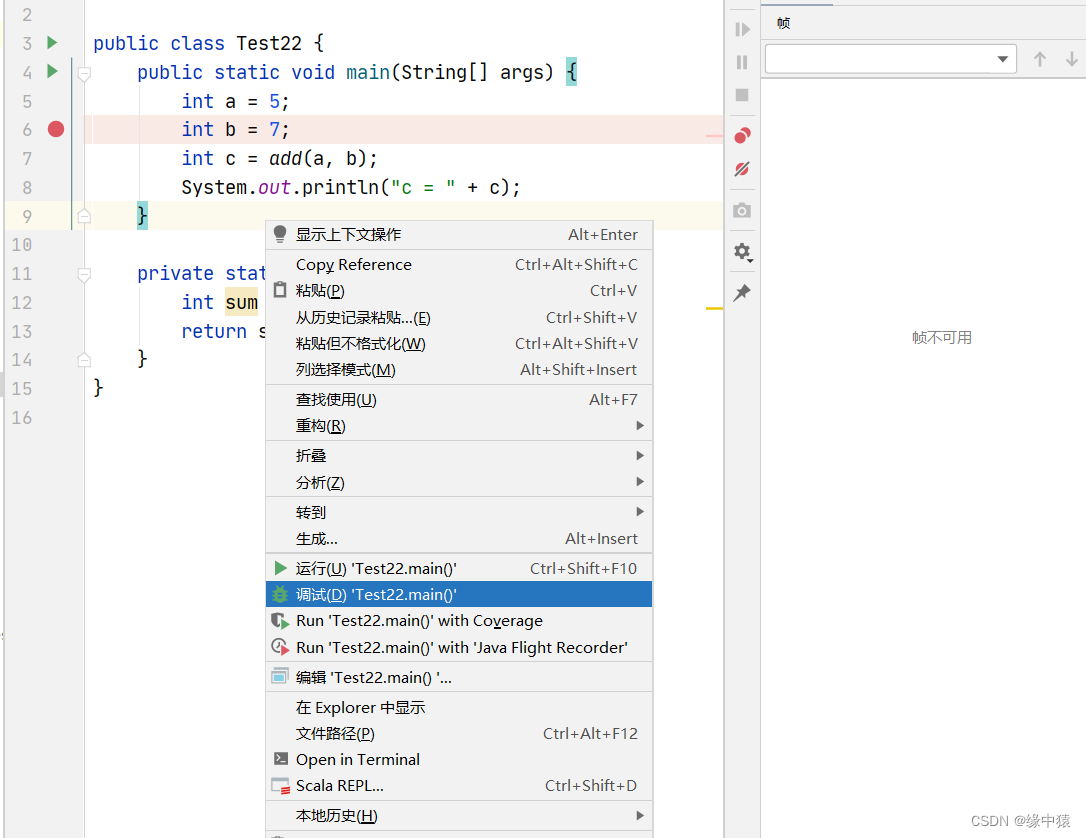
Task: Remove the red breakpoint on line 6
Action: pos(56,129)
